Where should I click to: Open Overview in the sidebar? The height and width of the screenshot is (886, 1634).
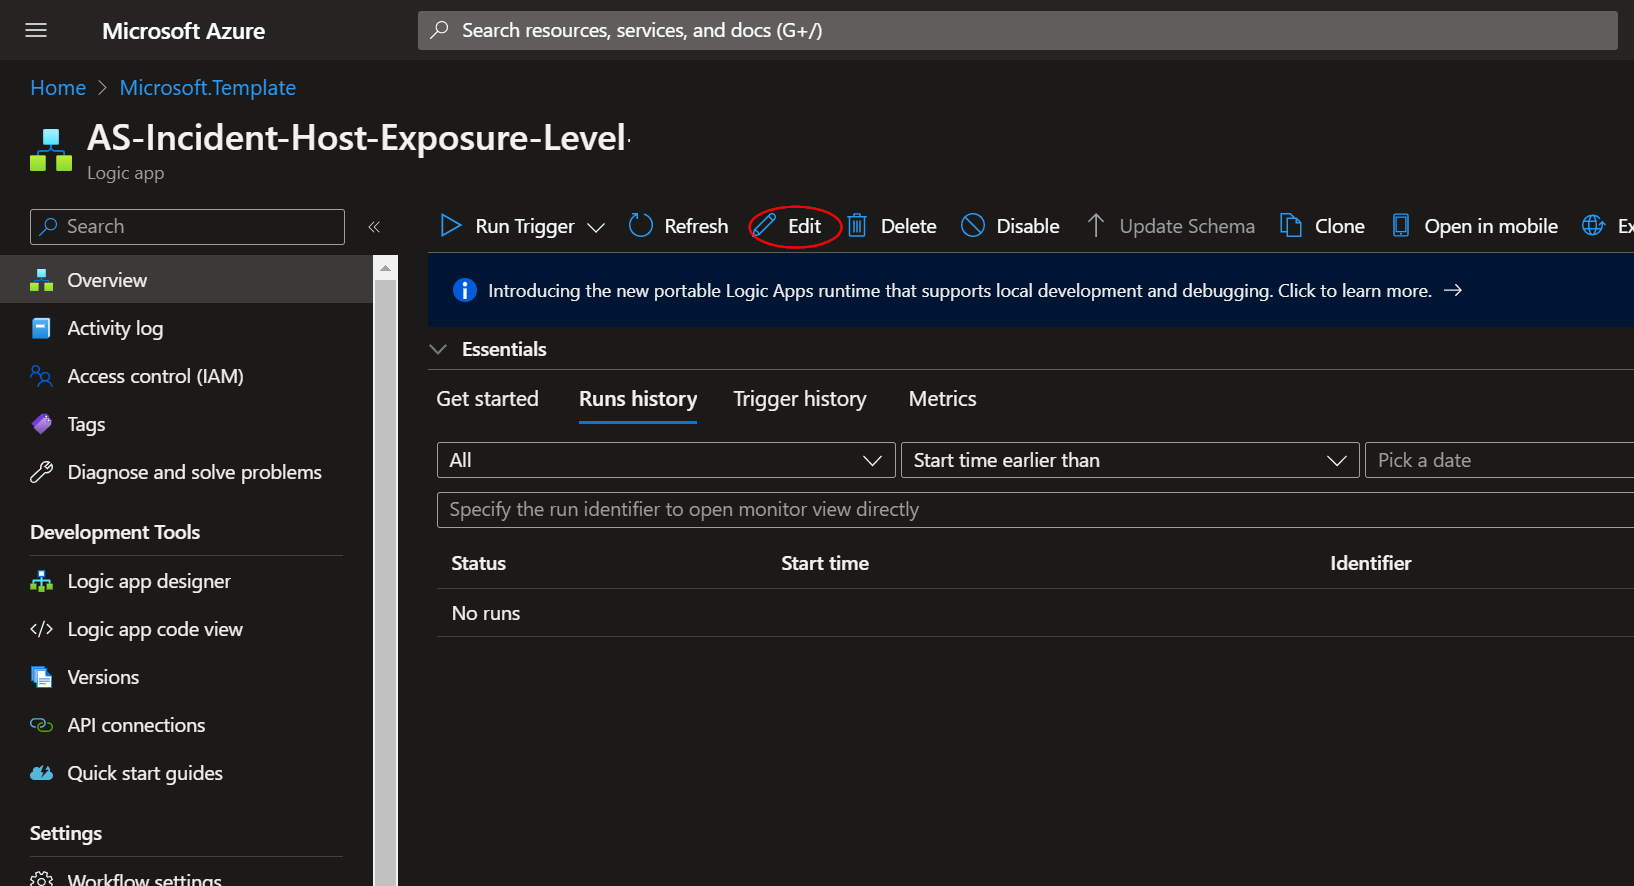pos(186,280)
